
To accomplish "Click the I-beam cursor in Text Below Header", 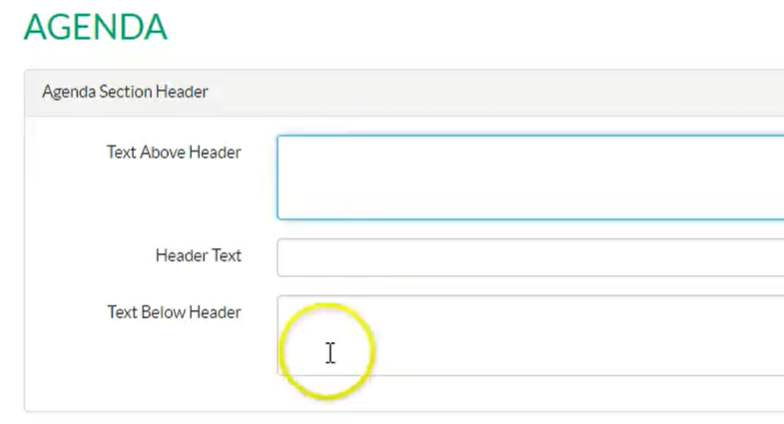I will tap(330, 352).
